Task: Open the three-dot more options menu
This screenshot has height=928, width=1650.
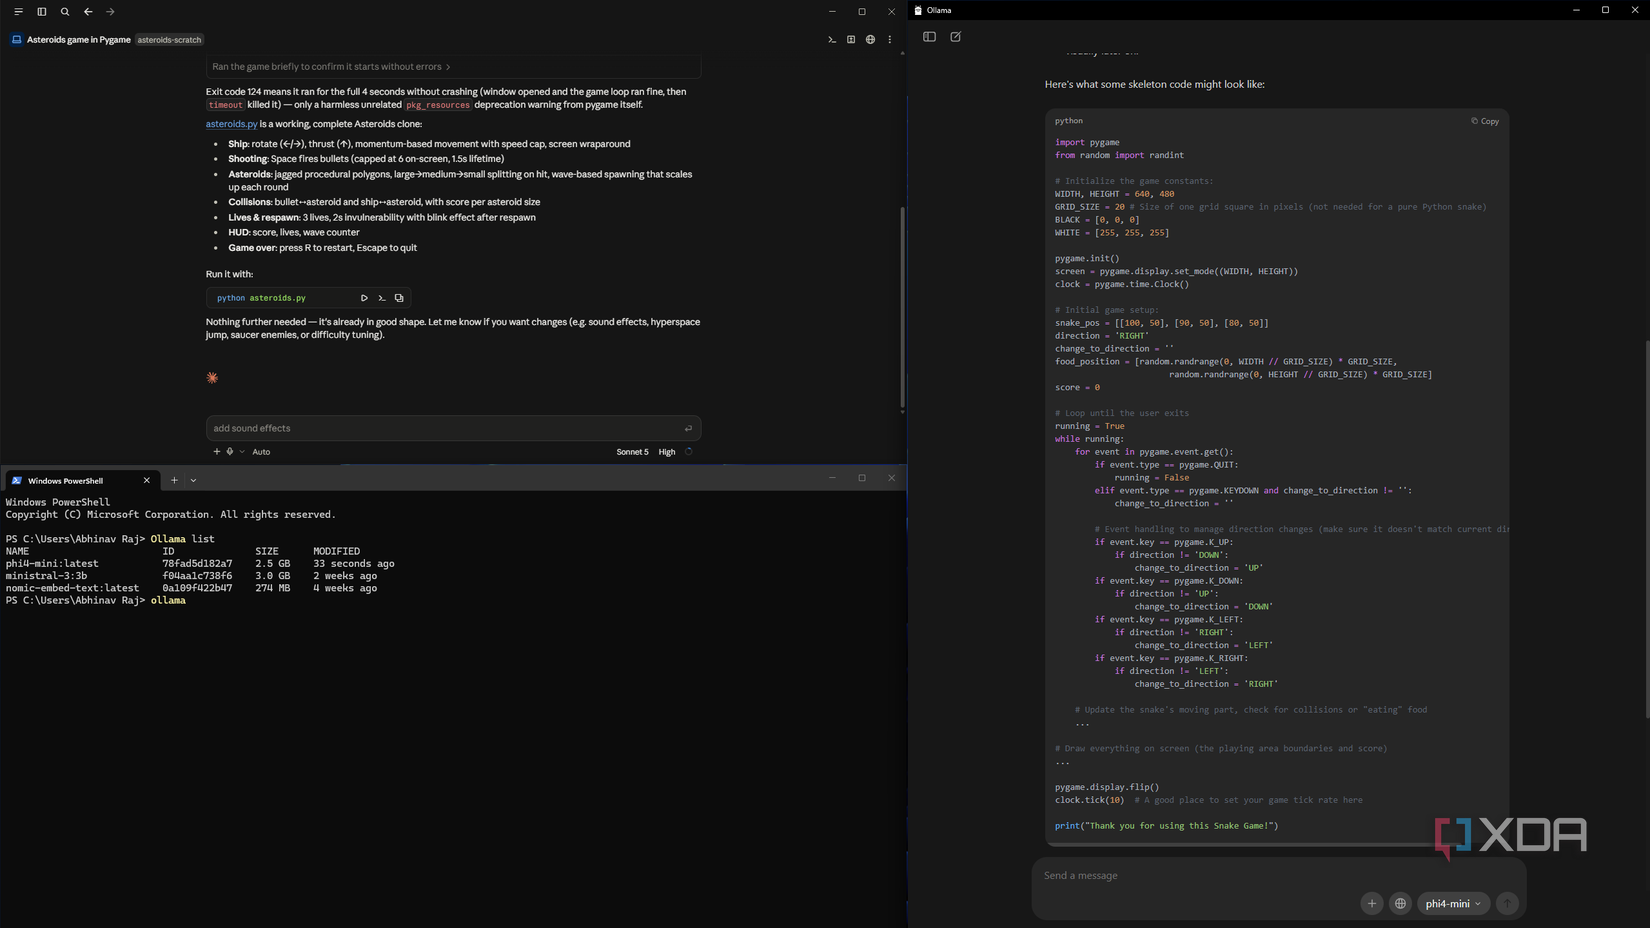Action: [x=890, y=40]
